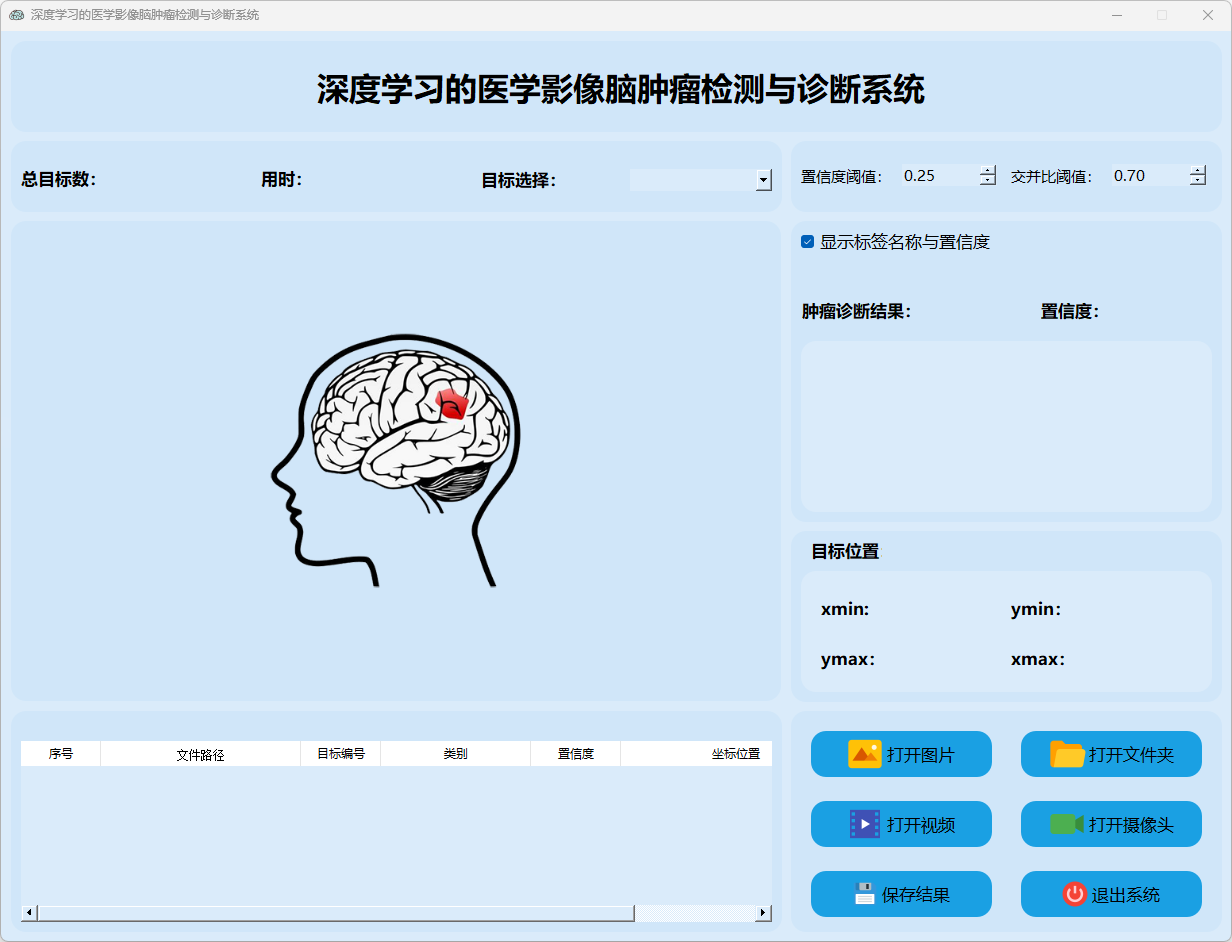Viewport: 1232px width, 942px height.
Task: Decrease 置信度阈值 with down arrow
Action: click(x=988, y=181)
